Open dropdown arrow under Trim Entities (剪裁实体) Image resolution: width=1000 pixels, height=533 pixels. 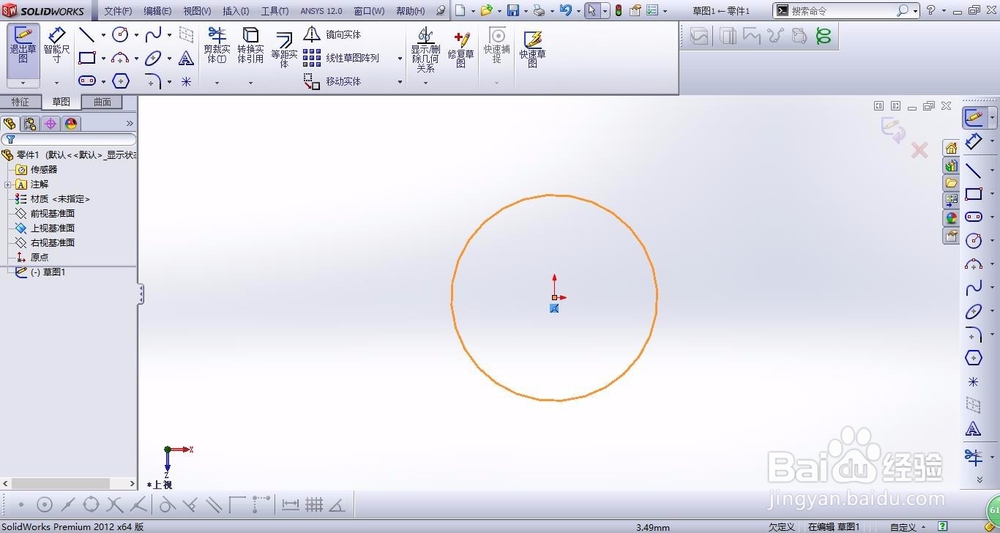click(x=217, y=82)
